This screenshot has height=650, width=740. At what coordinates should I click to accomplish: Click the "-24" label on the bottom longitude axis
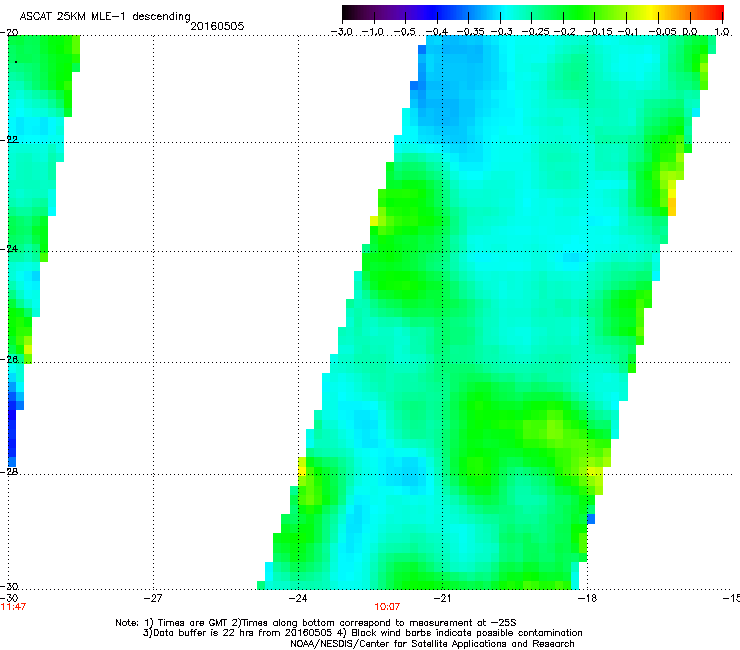point(298,598)
